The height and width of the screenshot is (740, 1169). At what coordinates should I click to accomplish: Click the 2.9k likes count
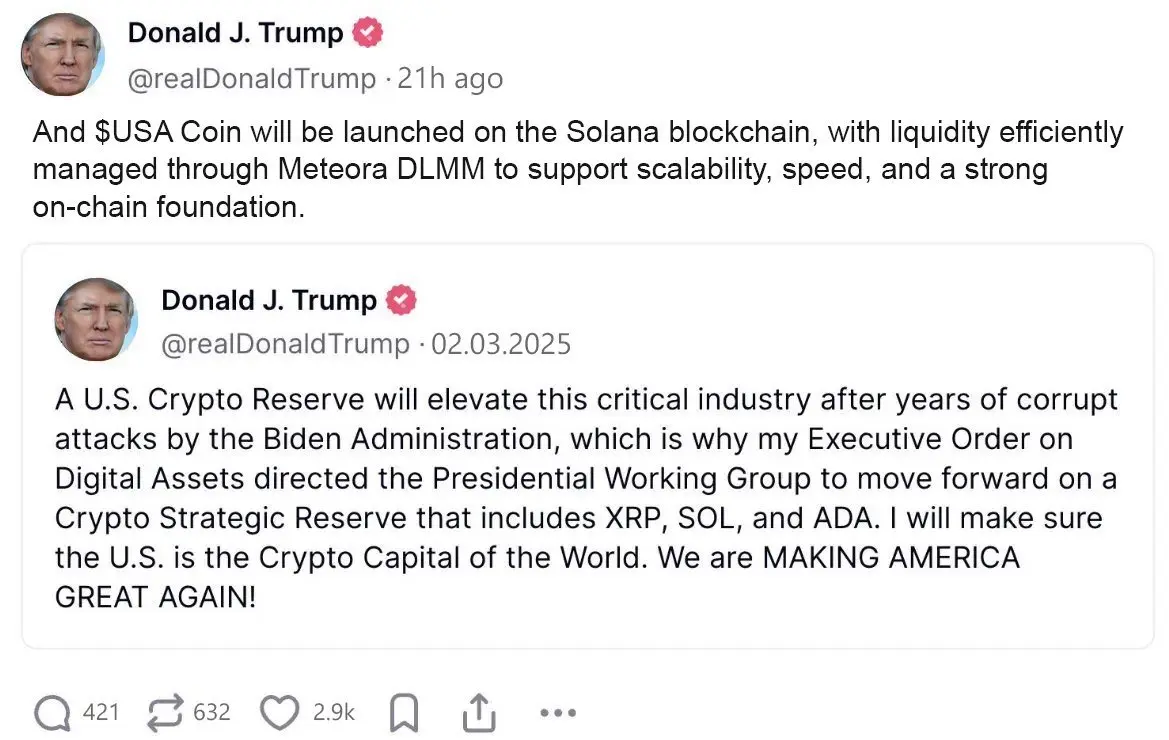[334, 713]
